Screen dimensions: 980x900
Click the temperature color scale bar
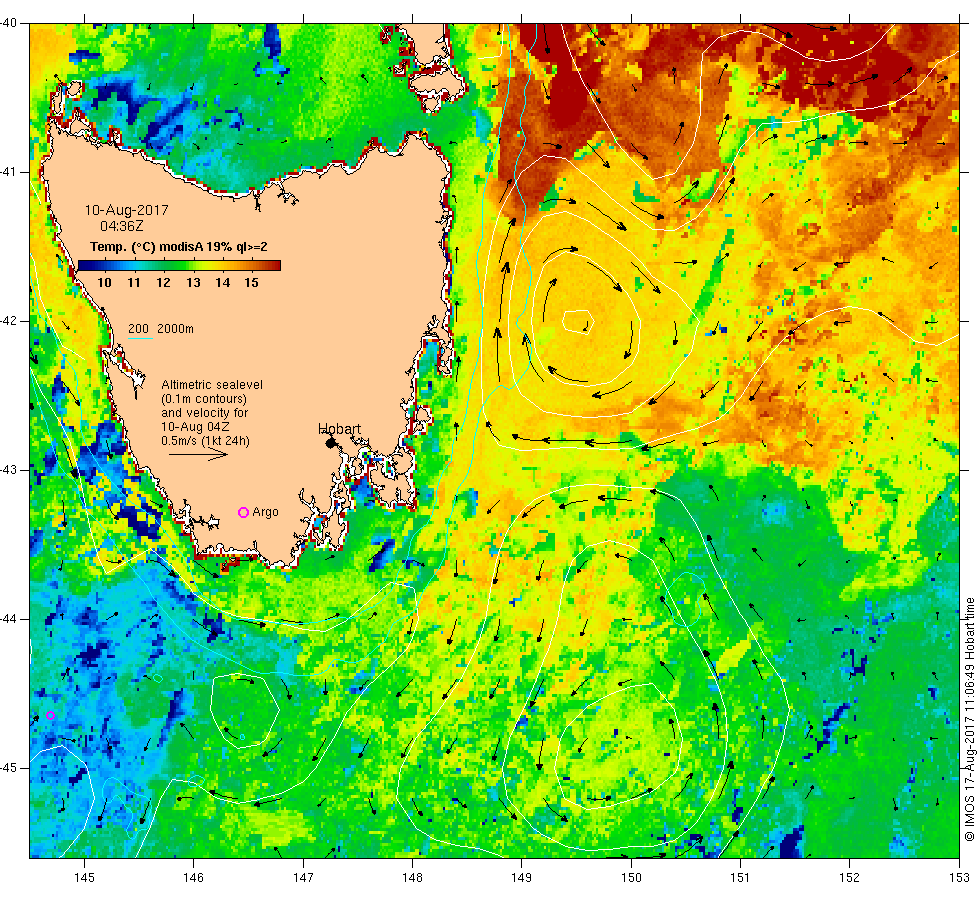(x=179, y=266)
